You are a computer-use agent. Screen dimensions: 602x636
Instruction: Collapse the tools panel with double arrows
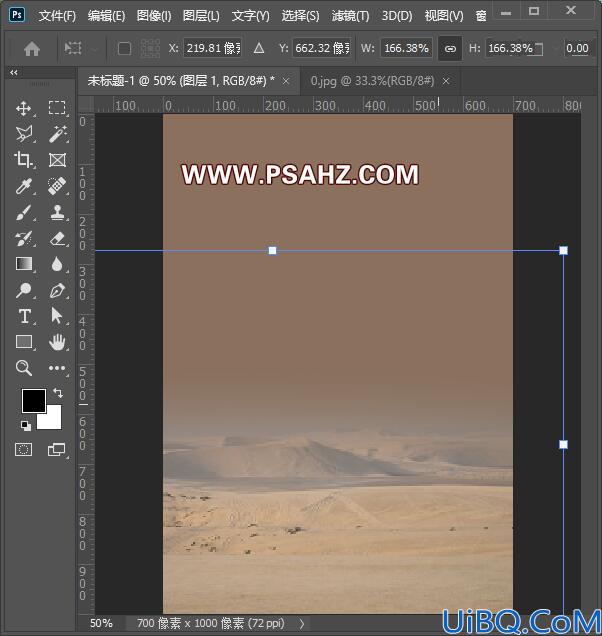(14, 73)
